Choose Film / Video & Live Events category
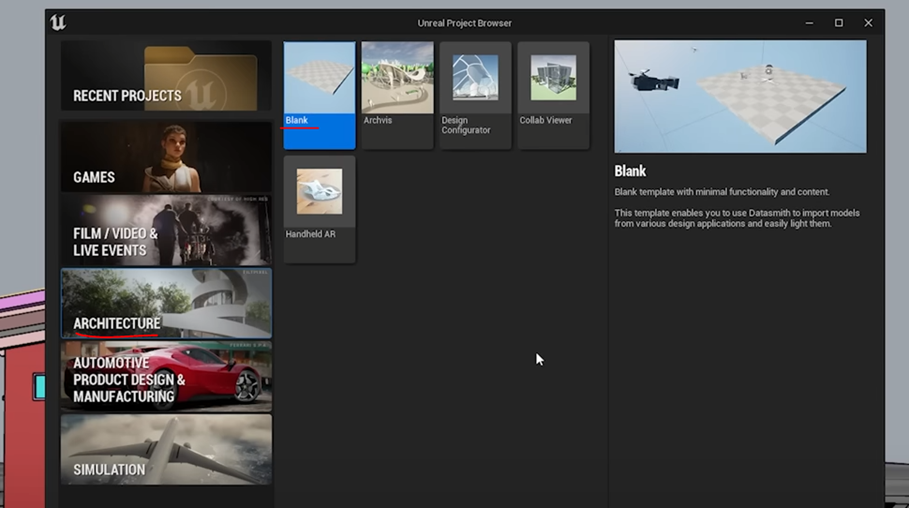The height and width of the screenshot is (508, 909). click(166, 230)
